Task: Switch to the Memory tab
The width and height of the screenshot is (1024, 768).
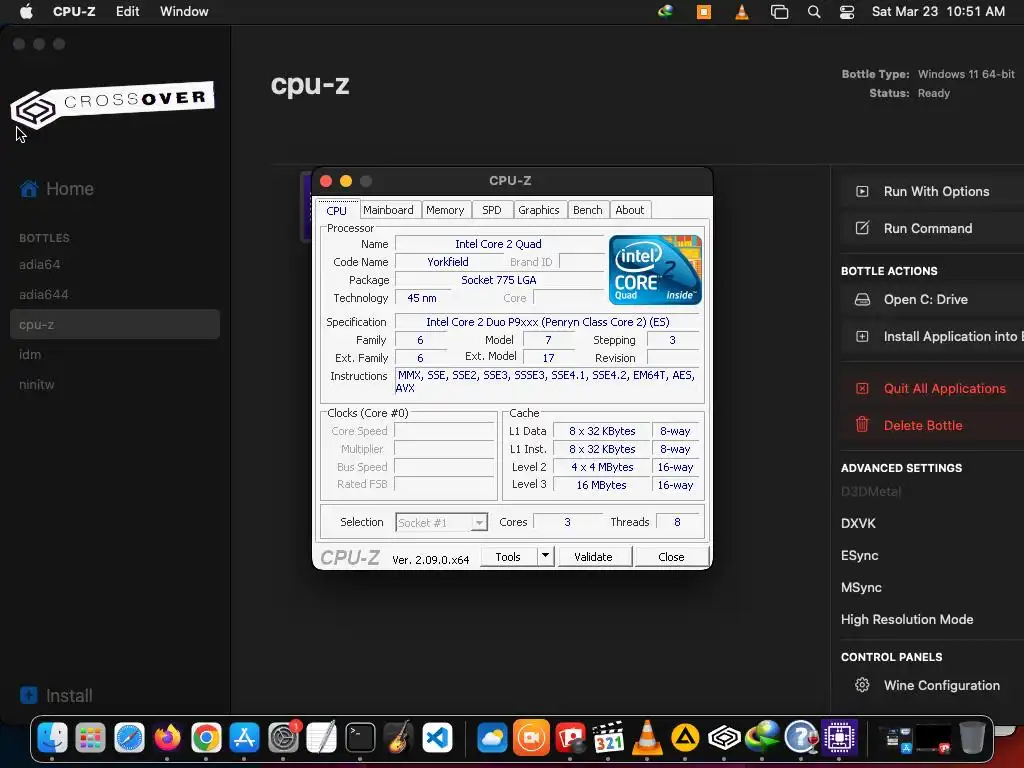Action: (x=445, y=210)
